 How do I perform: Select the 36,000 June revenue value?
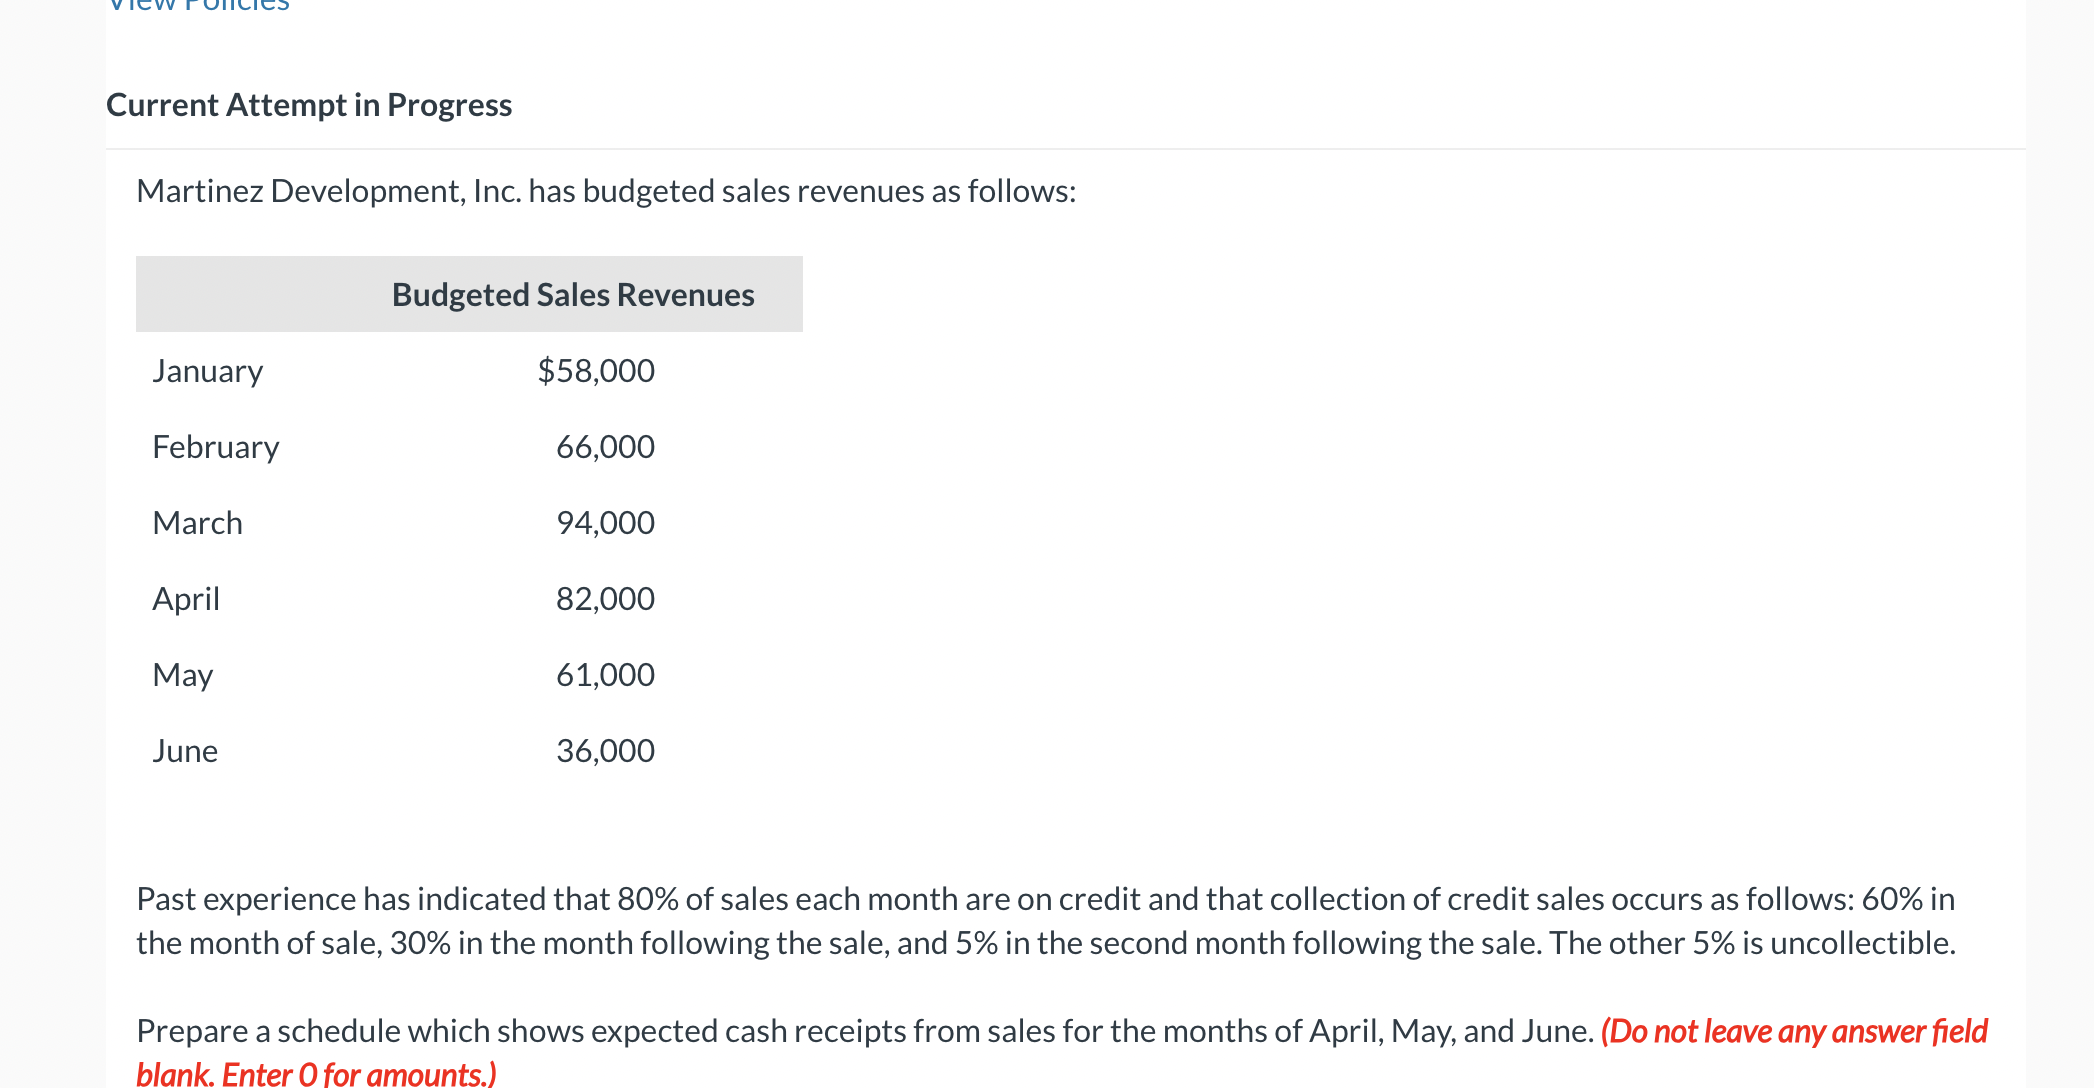click(605, 751)
